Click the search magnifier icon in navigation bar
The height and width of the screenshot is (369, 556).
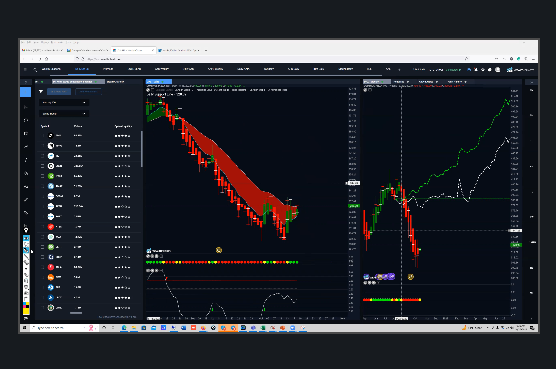[35, 69]
